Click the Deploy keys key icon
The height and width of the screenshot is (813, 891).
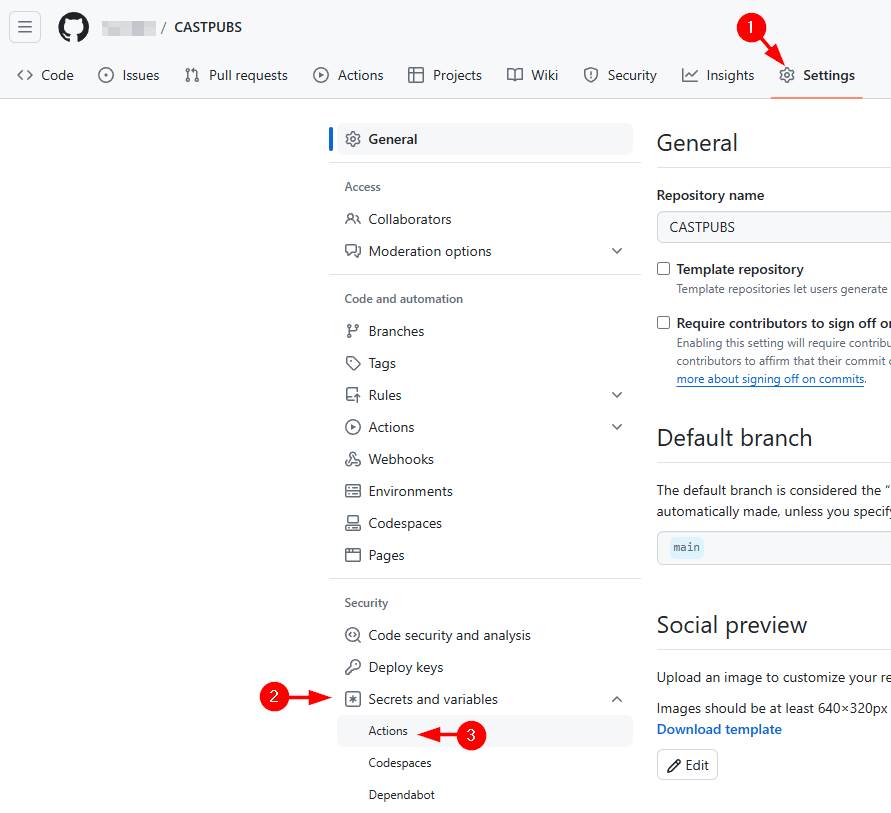352,667
